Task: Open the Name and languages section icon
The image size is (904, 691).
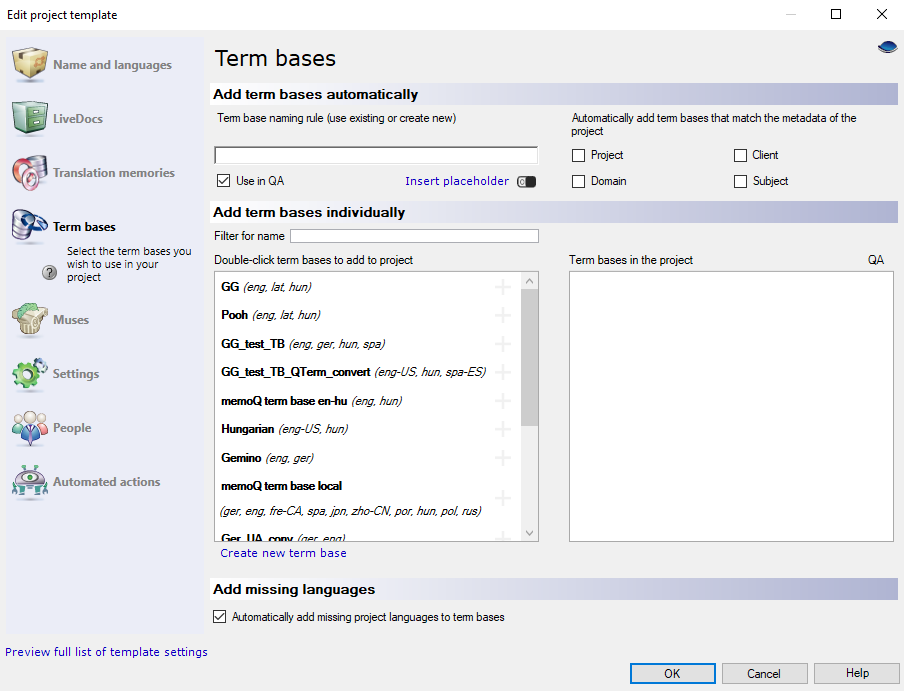Action: click(x=30, y=65)
